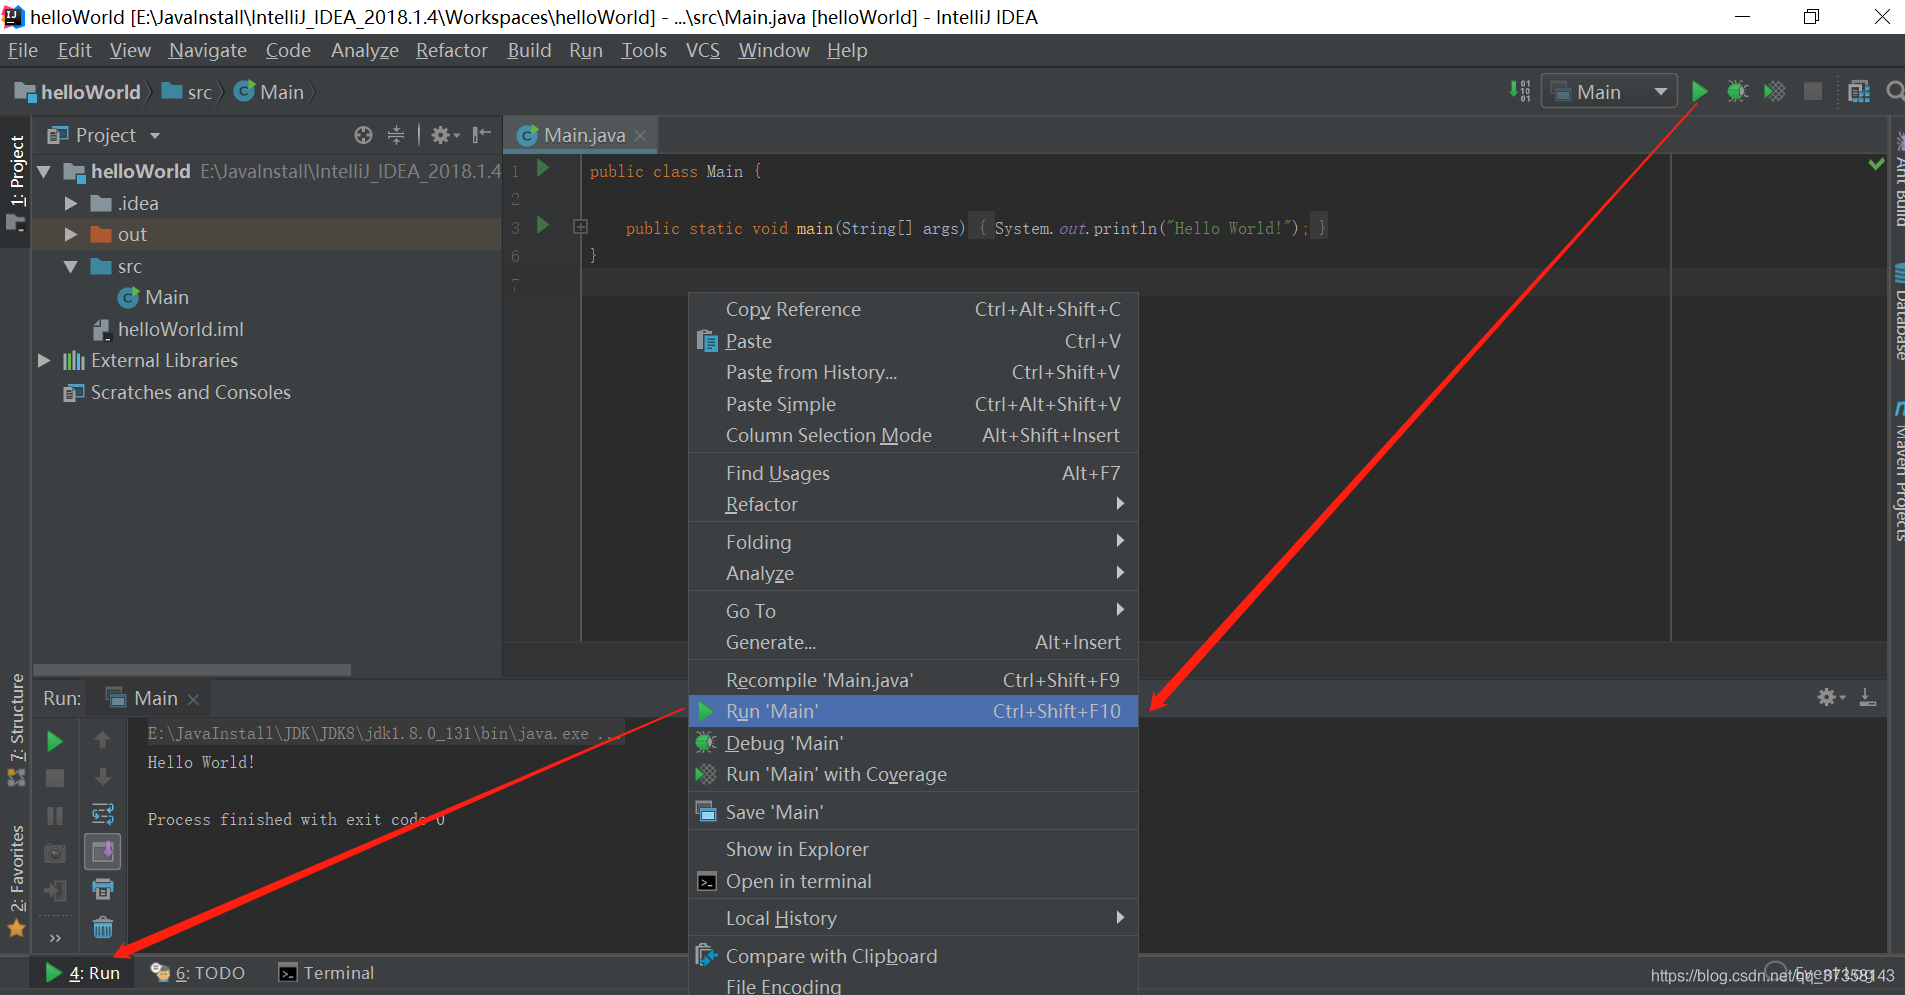Open the 2: Favorites side tab
The image size is (1905, 995).
16,880
